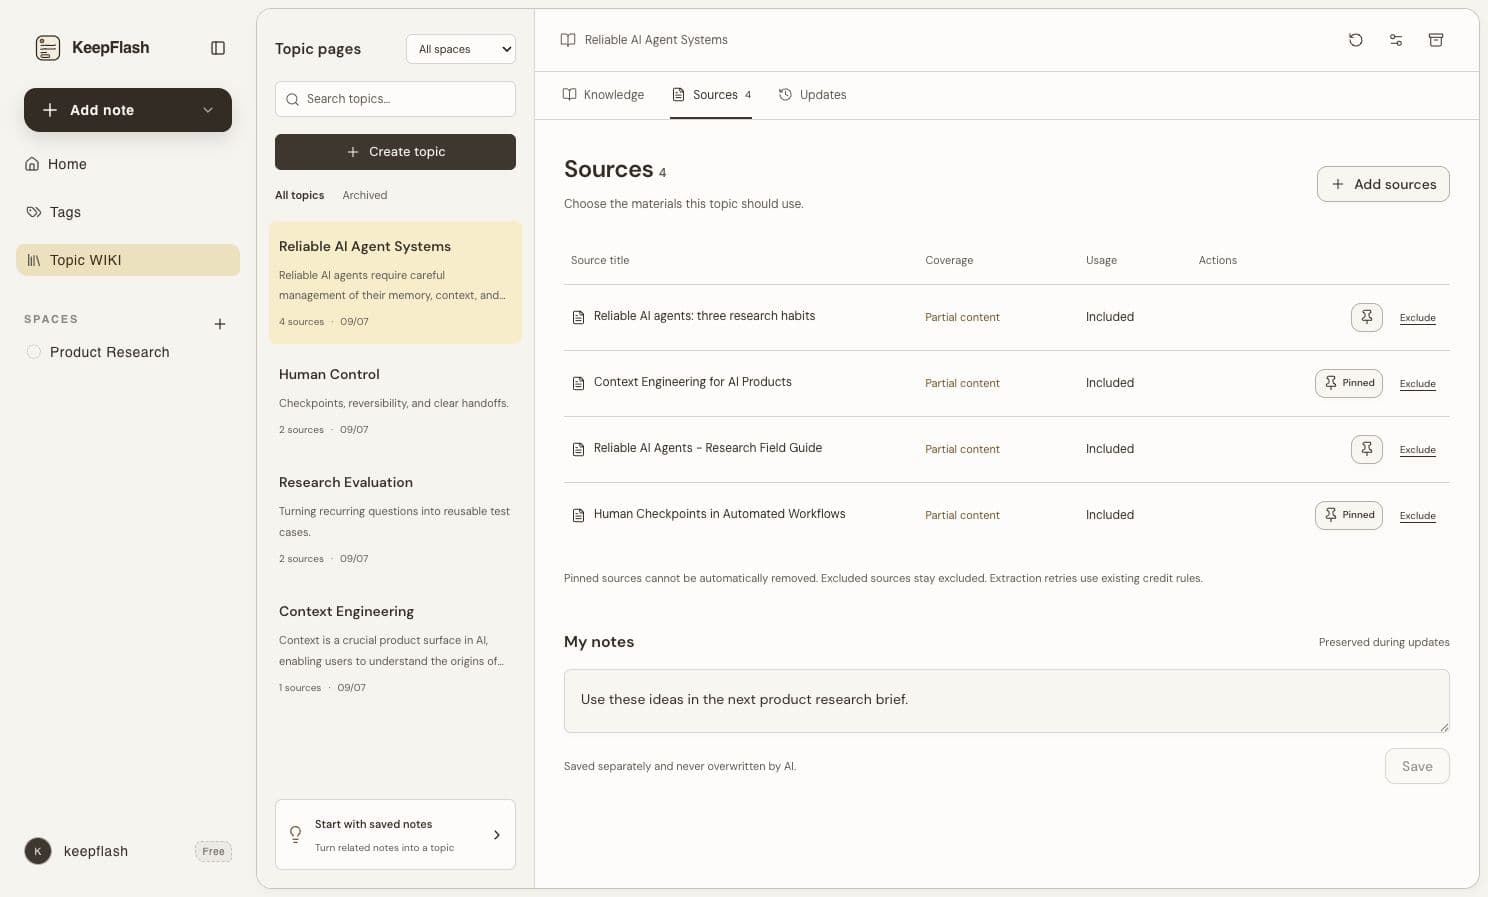Add a new space with plus icon
Screen dimensions: 1488x897
(x=220, y=324)
